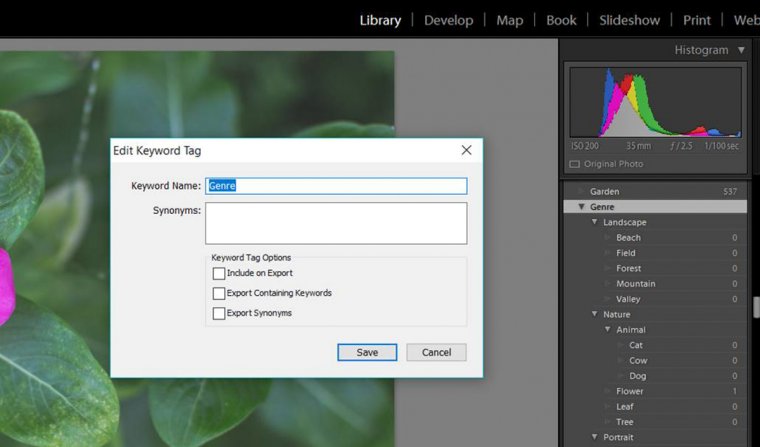760x447 pixels.
Task: Select the Genre keyword row
Action: 655,207
